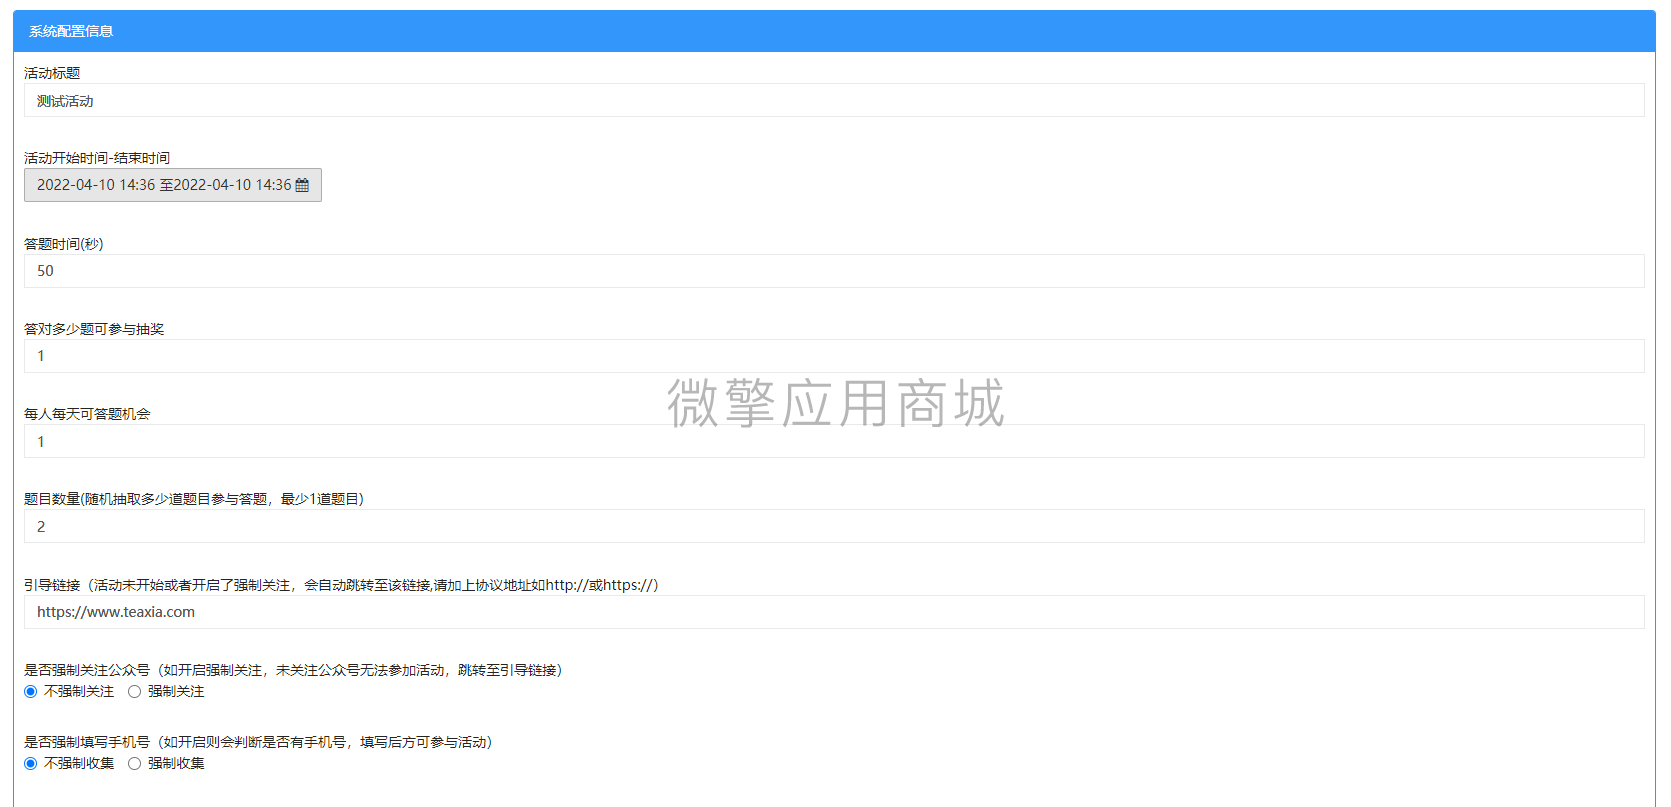Click the 题目数量 input showing 2
The image size is (1671, 807).
834,526
